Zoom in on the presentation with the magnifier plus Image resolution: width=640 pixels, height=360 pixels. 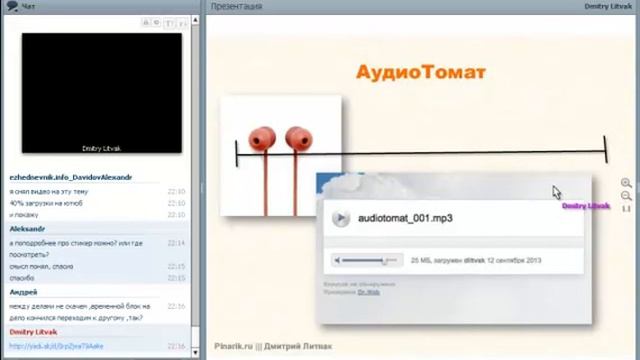click(x=626, y=183)
